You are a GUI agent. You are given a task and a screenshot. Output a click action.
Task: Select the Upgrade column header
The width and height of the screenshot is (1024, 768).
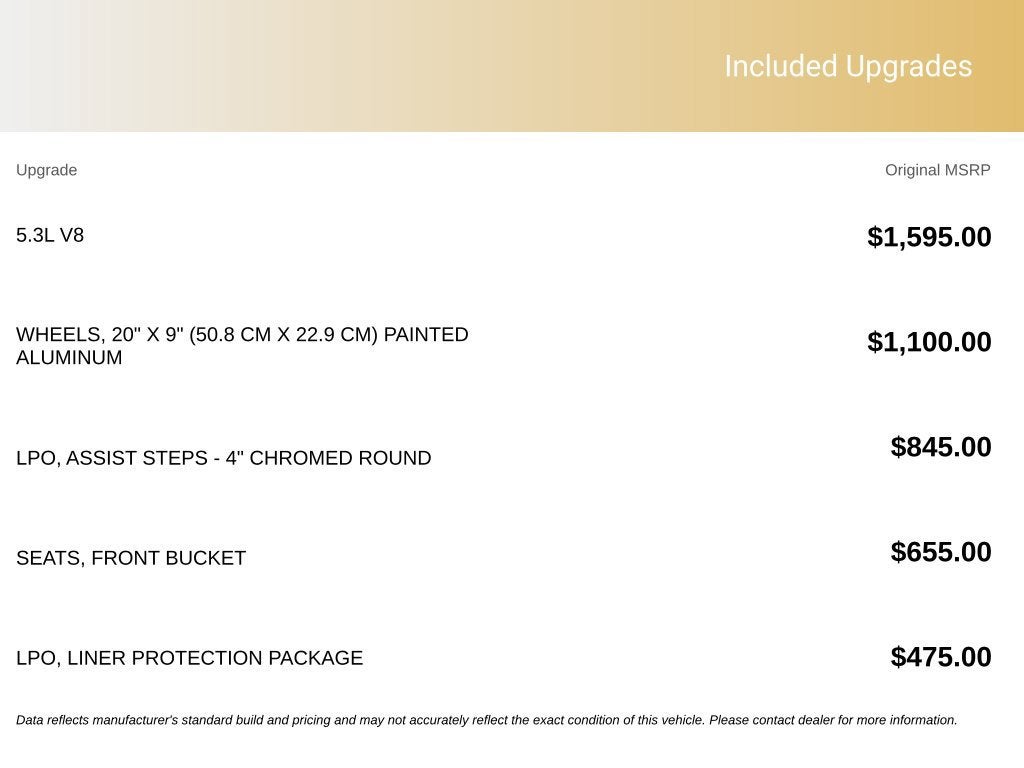click(46, 170)
